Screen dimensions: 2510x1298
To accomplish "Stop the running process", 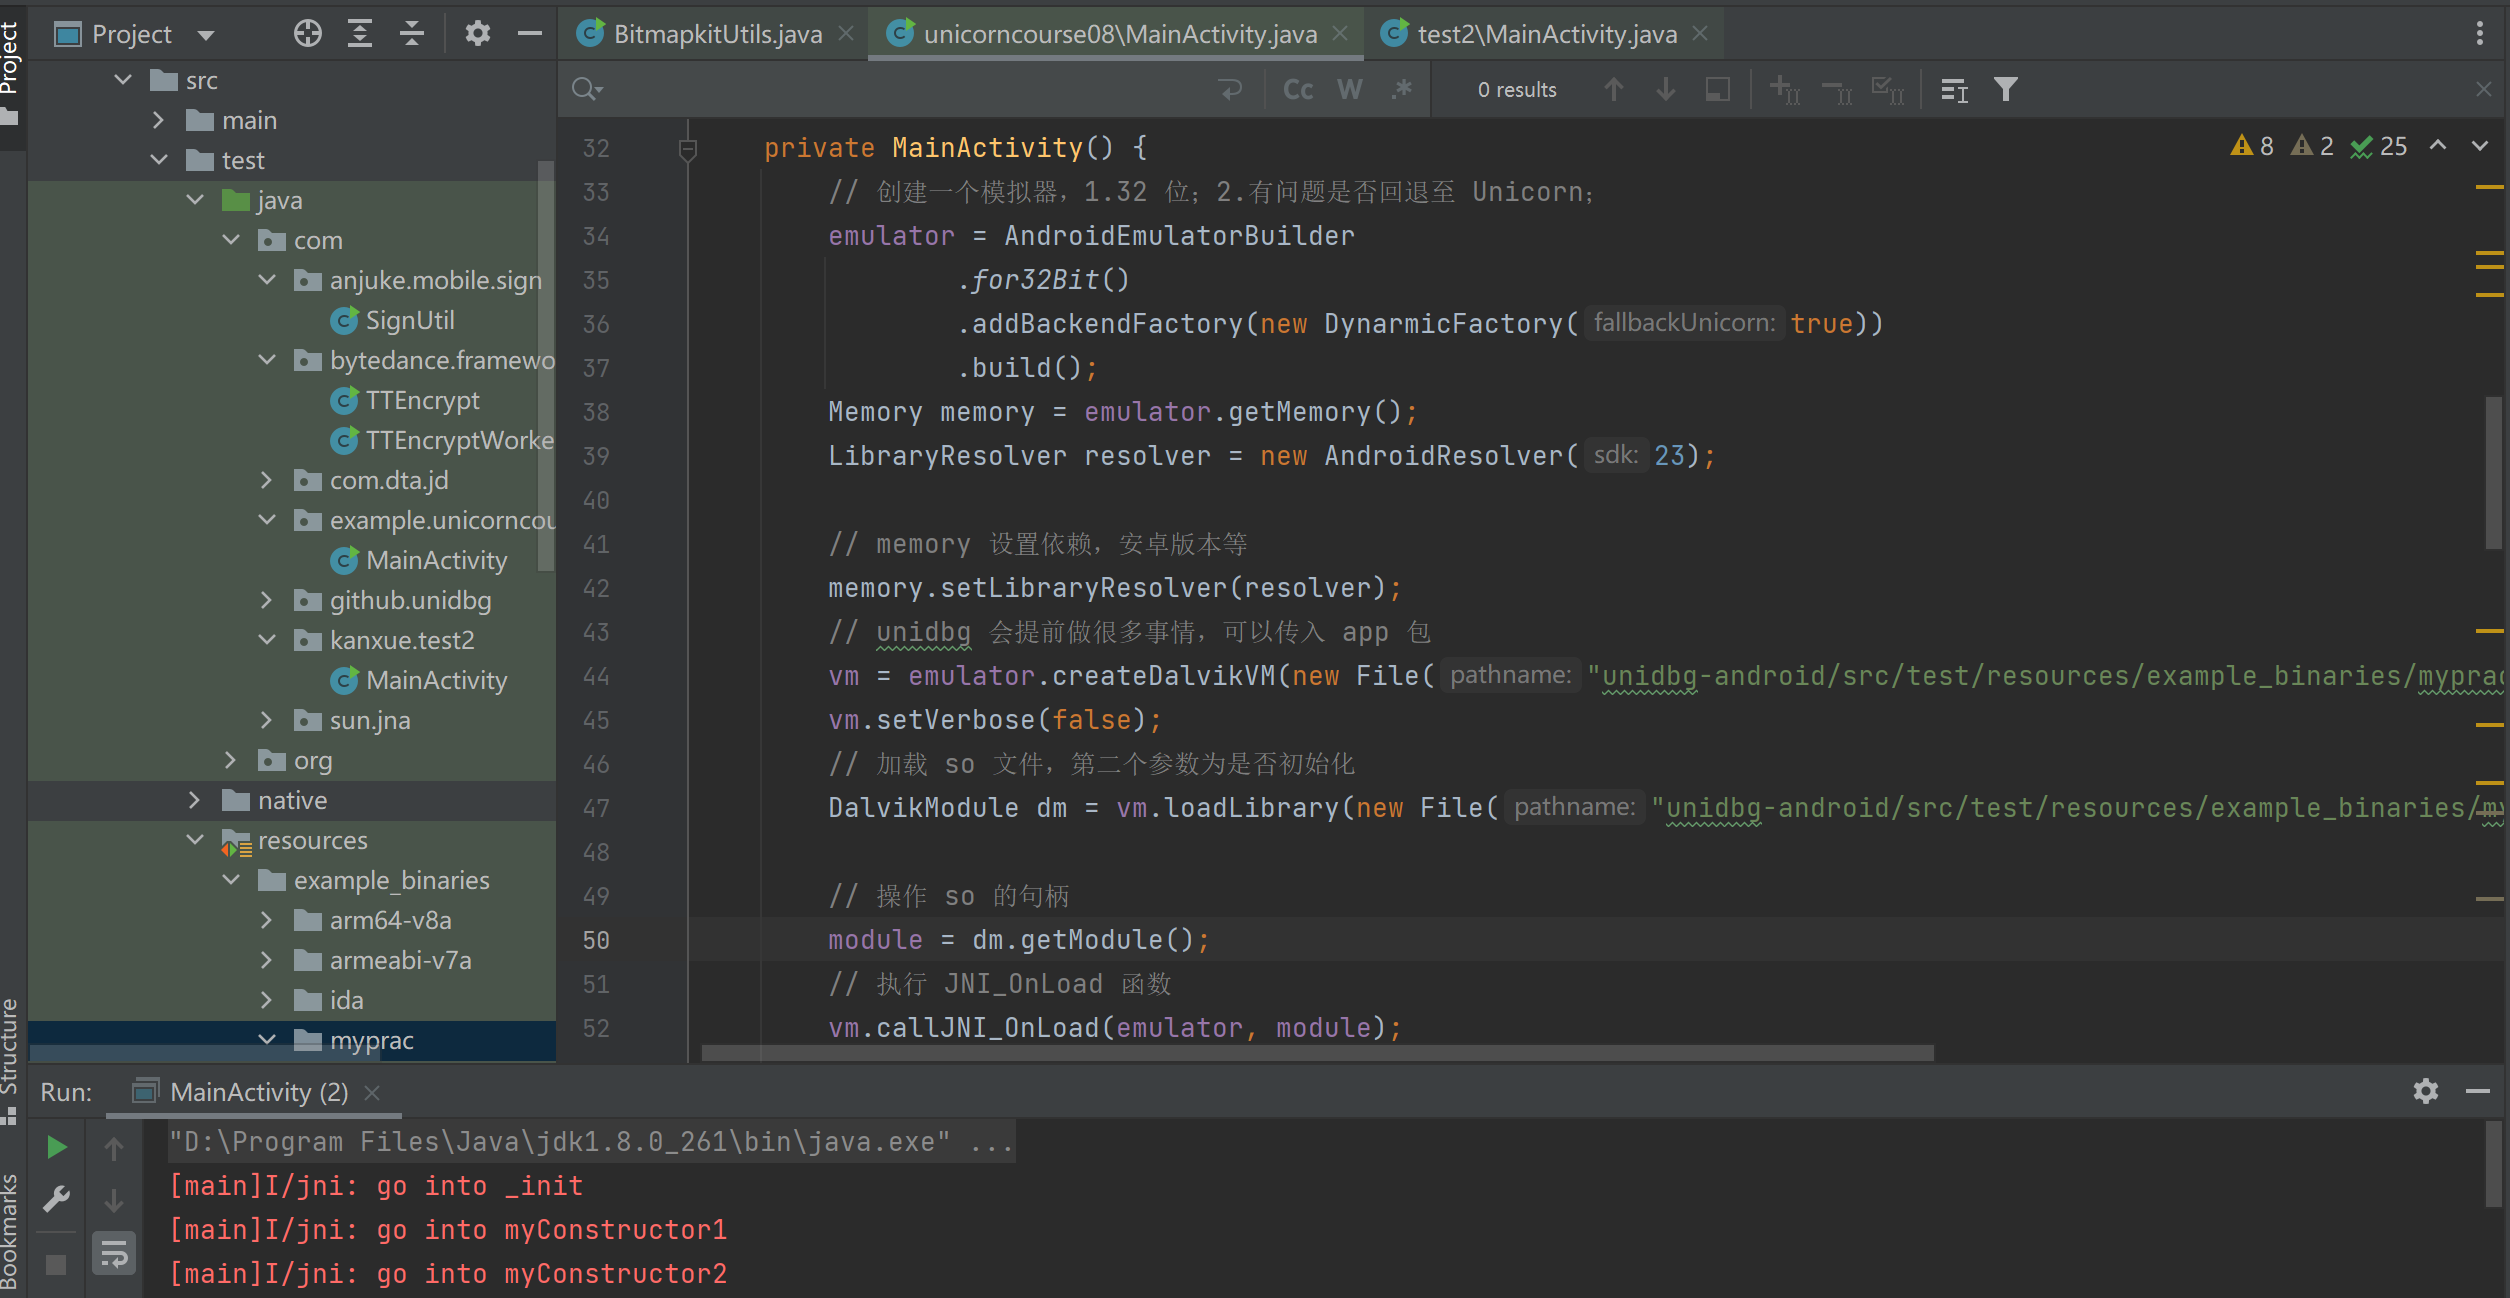I will click(x=57, y=1265).
